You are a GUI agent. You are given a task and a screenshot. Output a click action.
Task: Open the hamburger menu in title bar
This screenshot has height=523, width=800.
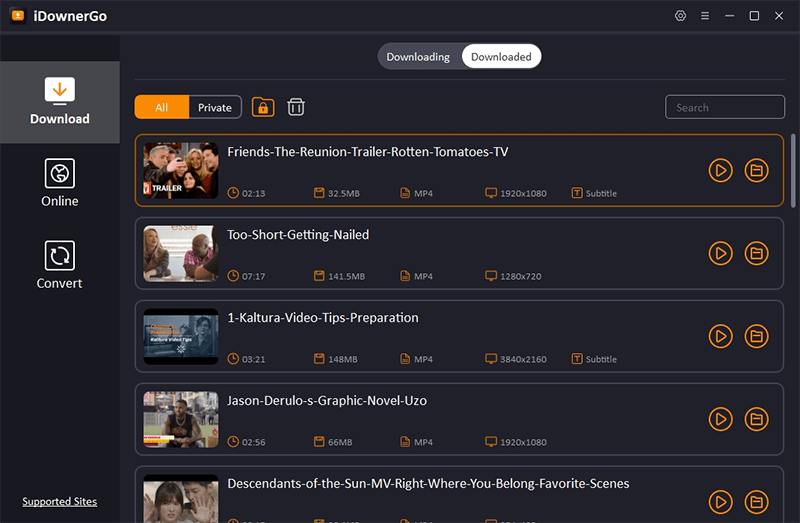(705, 16)
